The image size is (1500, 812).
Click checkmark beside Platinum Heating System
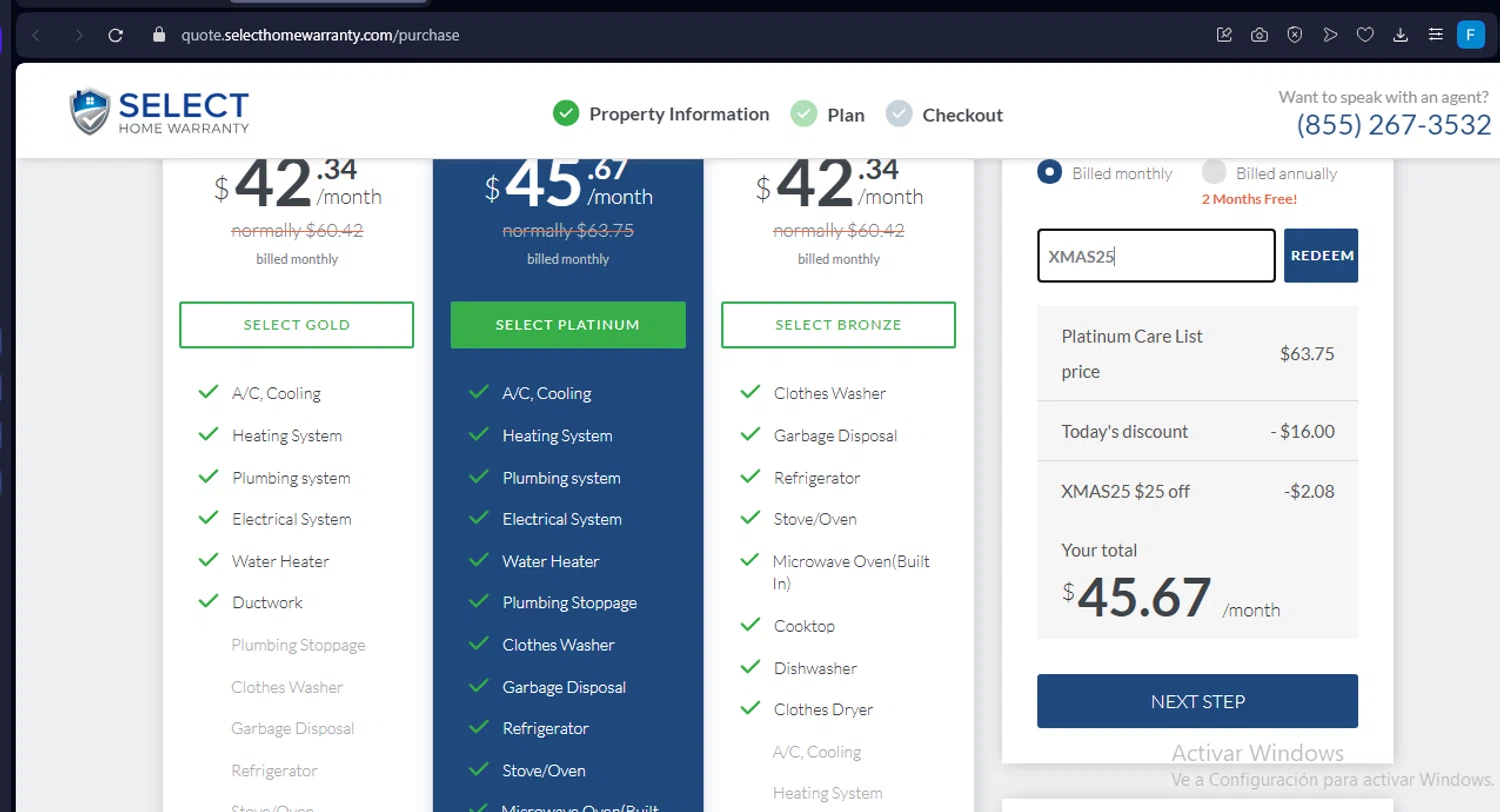click(x=479, y=434)
